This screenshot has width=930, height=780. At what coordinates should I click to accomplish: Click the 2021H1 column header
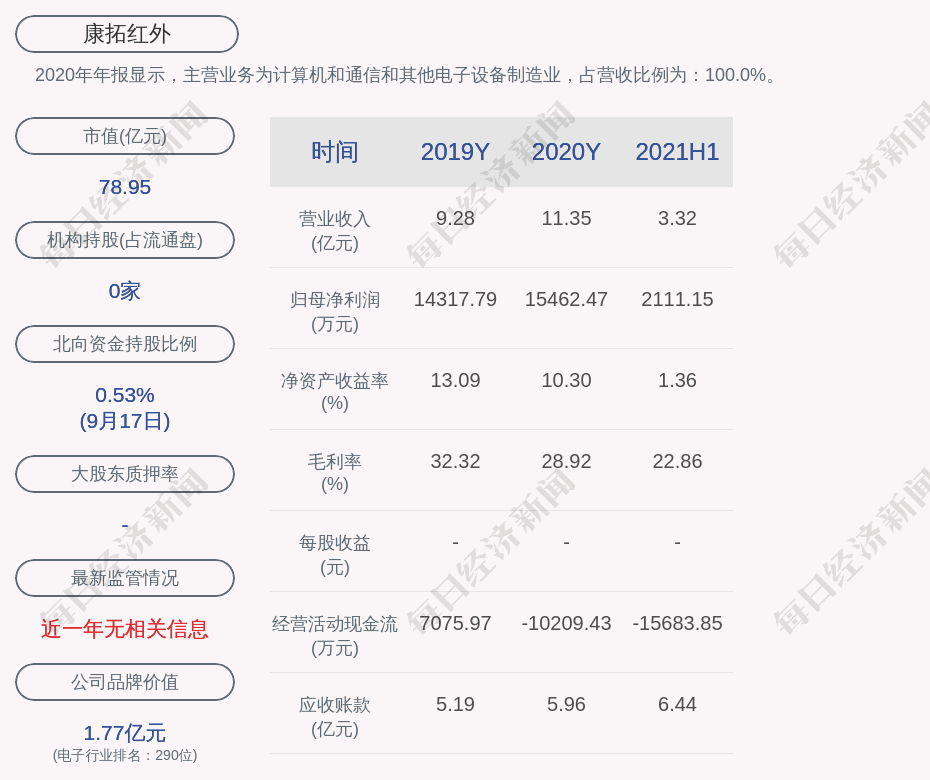[677, 152]
